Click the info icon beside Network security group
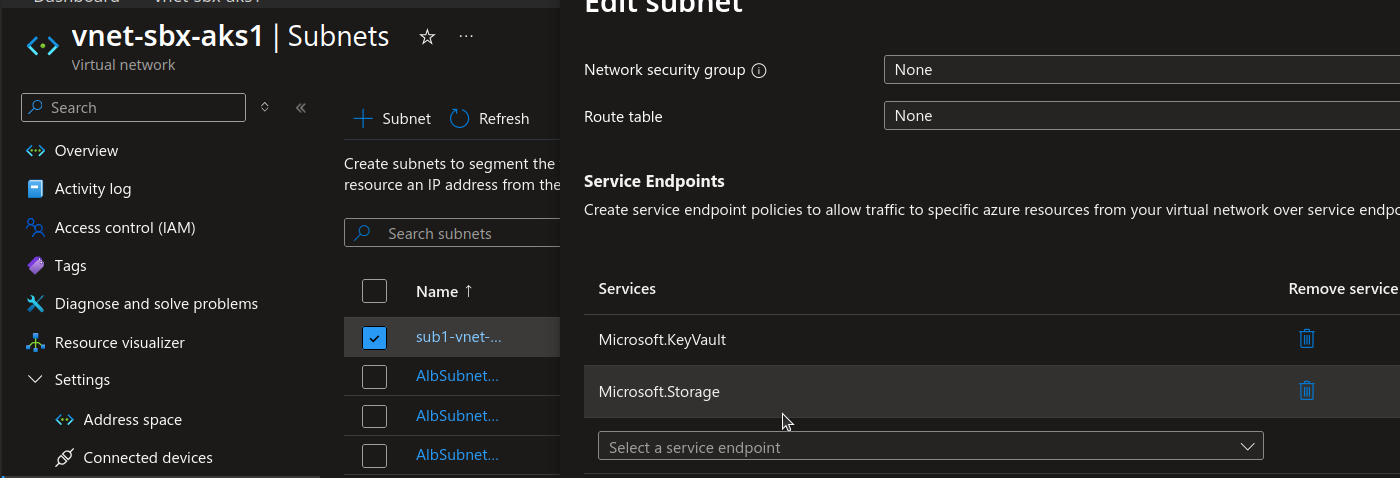The image size is (1400, 478). point(759,71)
